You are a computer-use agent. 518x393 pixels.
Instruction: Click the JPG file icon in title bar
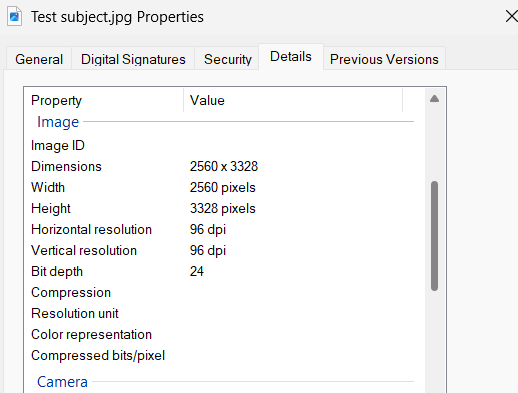click(x=14, y=16)
